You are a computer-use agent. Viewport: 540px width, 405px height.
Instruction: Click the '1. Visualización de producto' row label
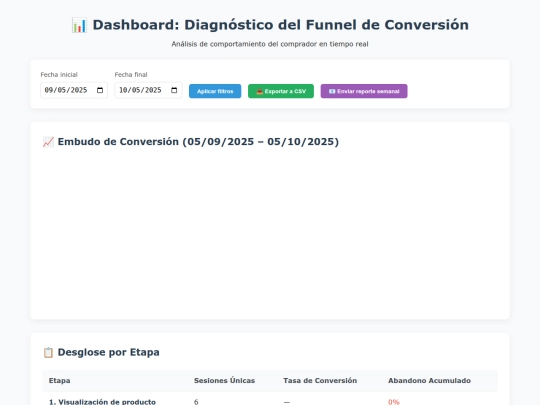coord(102,402)
